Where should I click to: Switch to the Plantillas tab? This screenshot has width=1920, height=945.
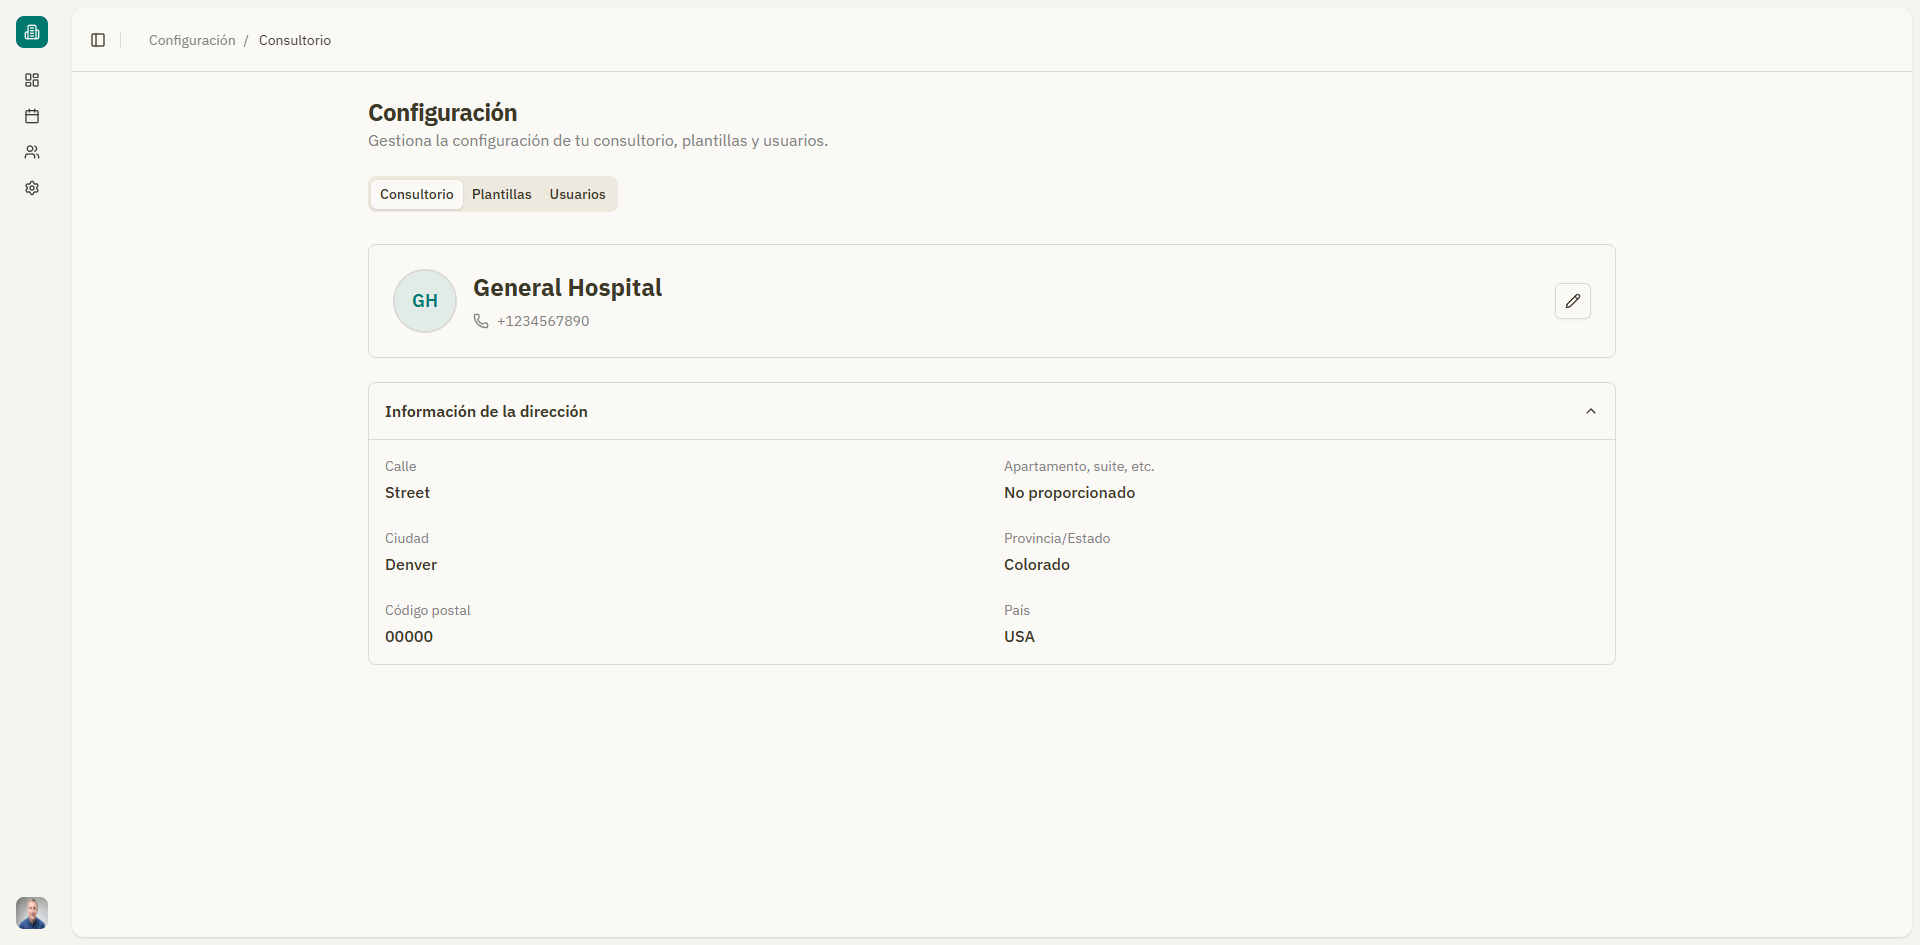(501, 194)
